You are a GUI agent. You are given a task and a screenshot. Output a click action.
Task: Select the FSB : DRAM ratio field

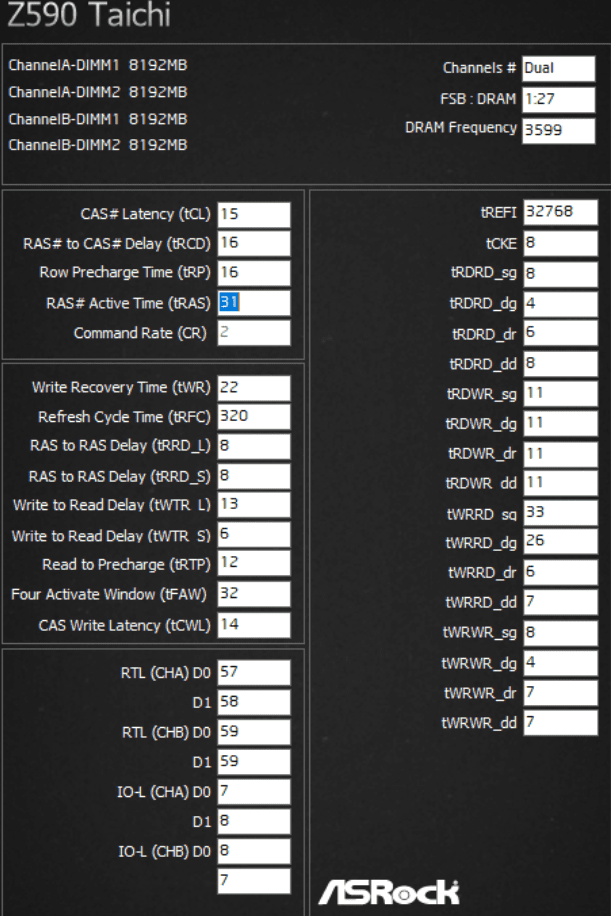click(558, 99)
